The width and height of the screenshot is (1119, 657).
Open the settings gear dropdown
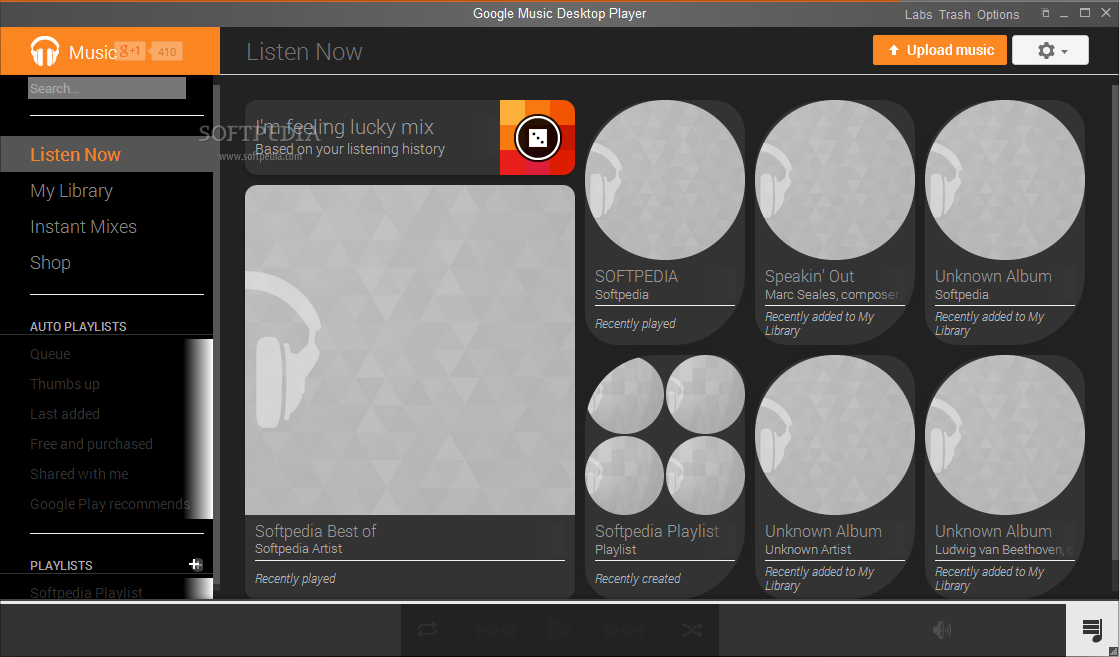pyautogui.click(x=1050, y=51)
